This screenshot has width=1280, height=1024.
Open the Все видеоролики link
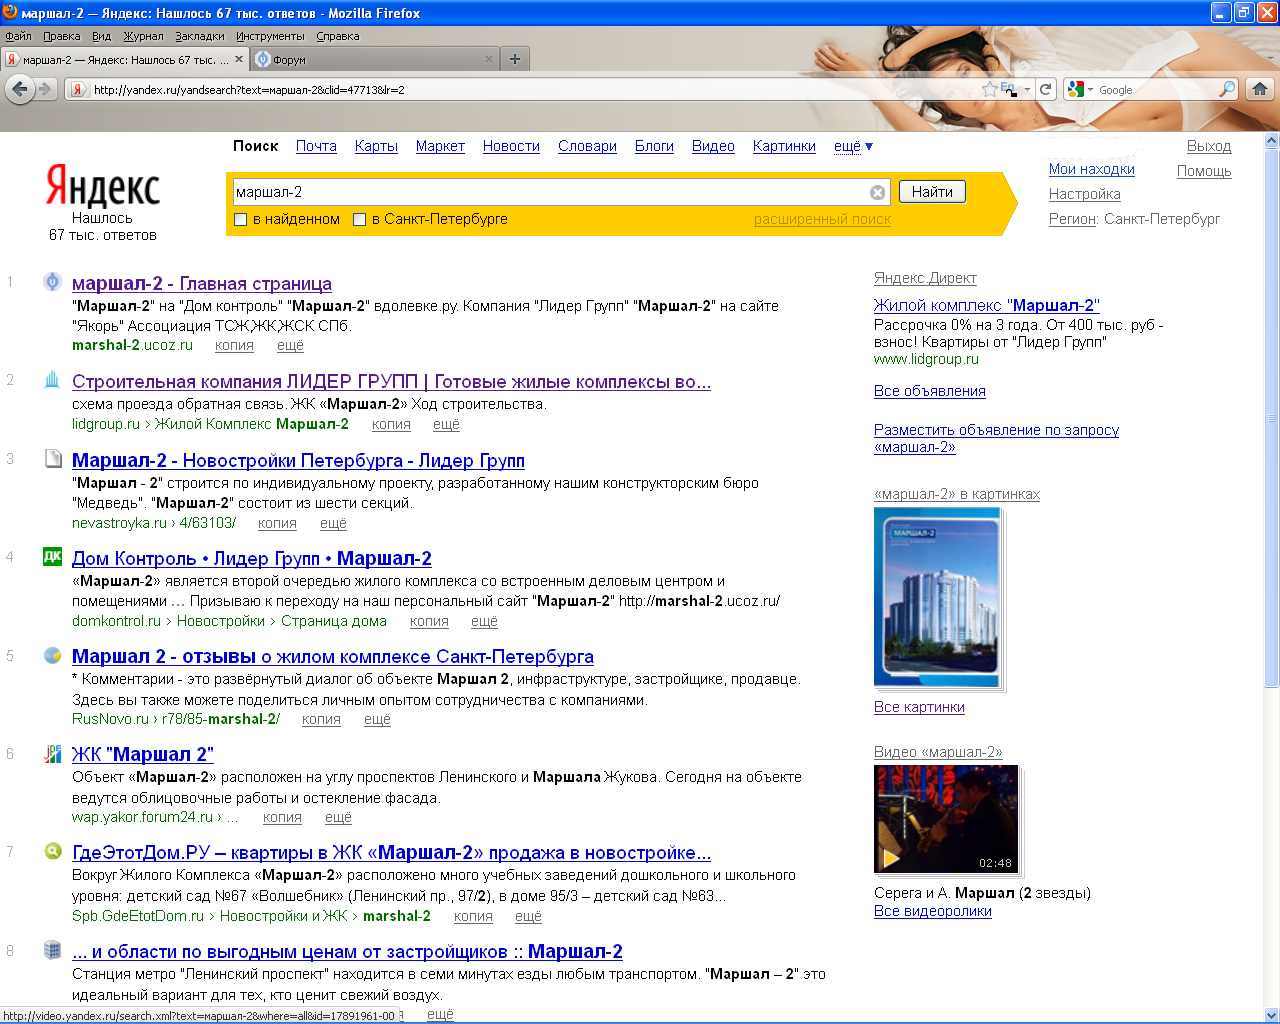[x=933, y=911]
